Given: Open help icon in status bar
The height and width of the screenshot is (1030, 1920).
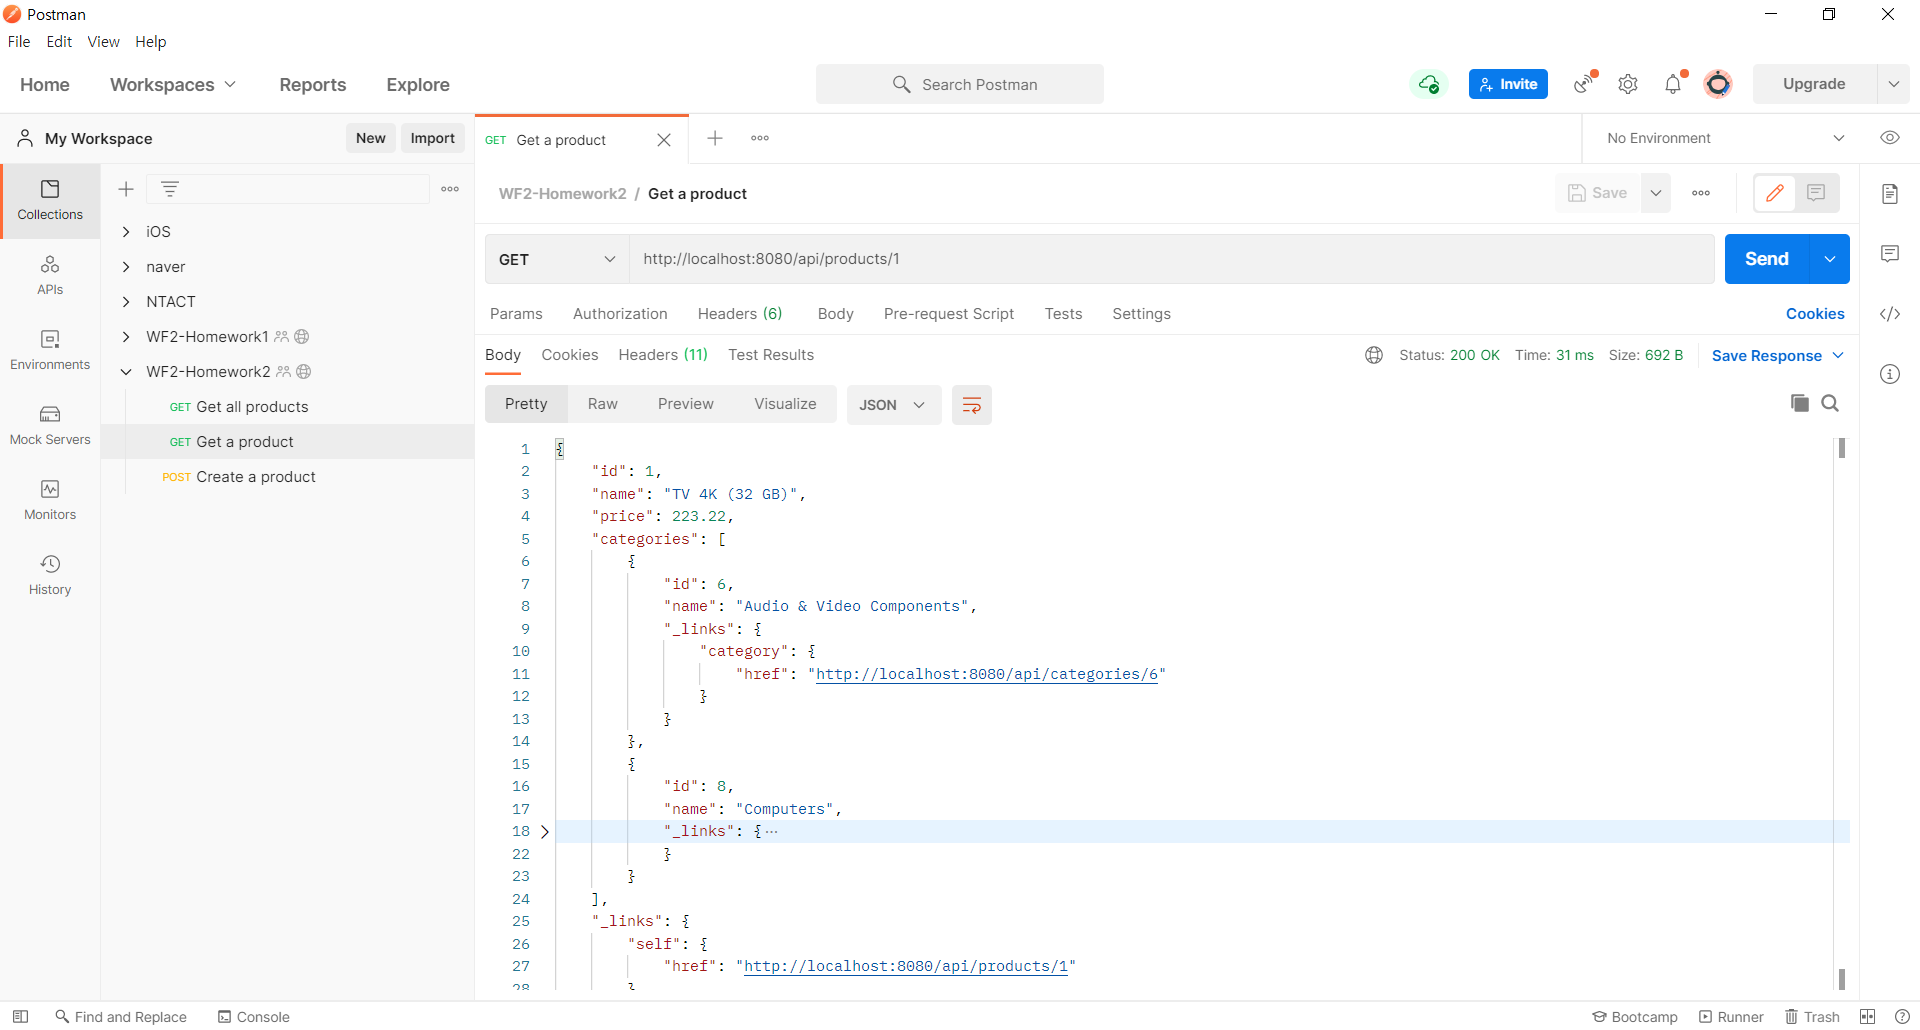Looking at the screenshot, I should [1902, 1017].
